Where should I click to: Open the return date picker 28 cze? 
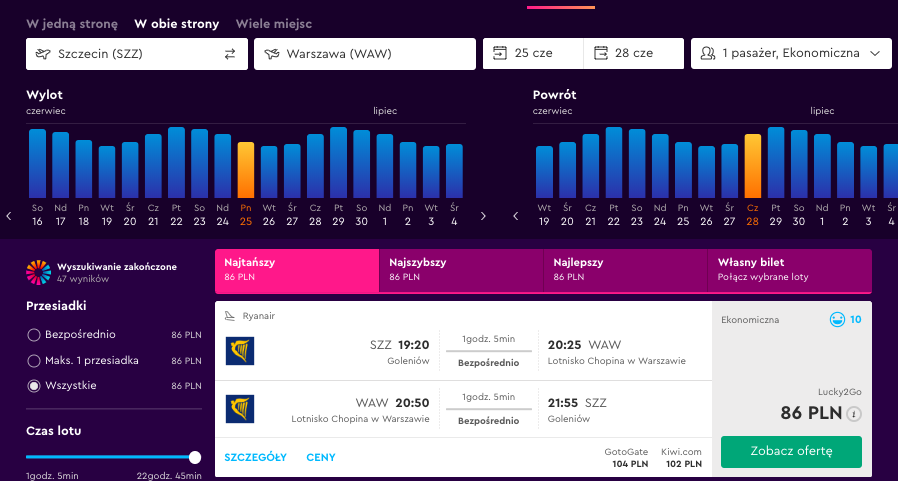pyautogui.click(x=633, y=54)
